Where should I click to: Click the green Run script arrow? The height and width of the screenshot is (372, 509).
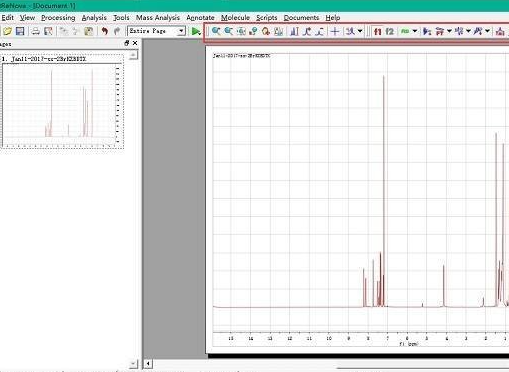pos(196,31)
